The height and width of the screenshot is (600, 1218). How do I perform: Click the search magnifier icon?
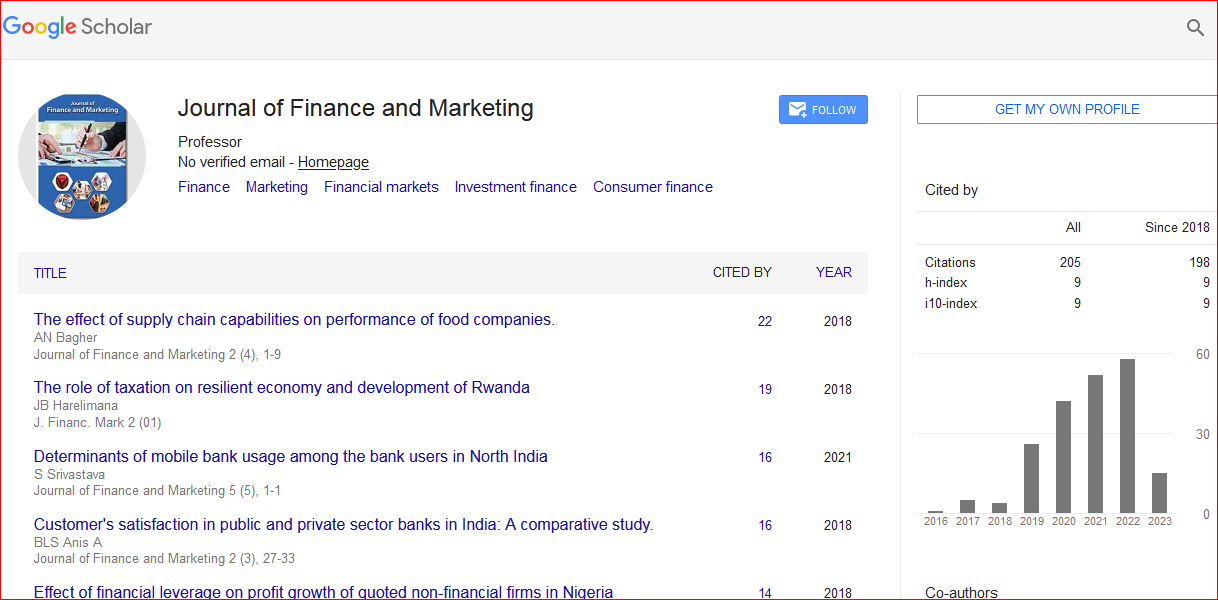(x=1195, y=28)
